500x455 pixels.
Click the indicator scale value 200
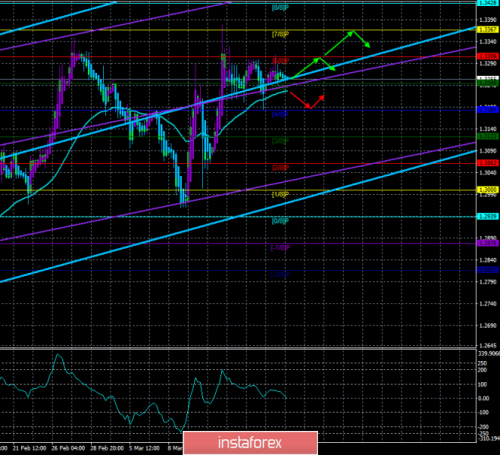pyautogui.click(x=482, y=370)
